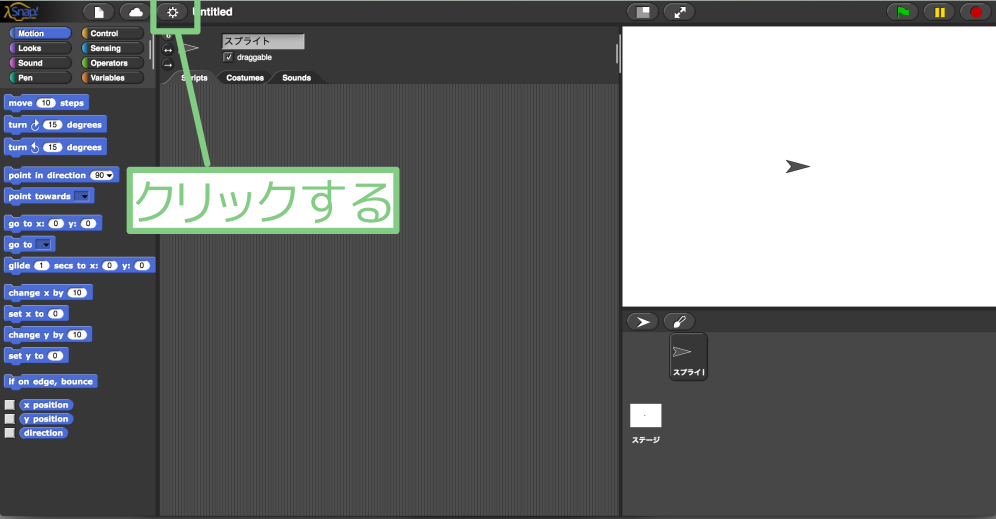The height and width of the screenshot is (519, 996).
Task: Click the change x by 10 block
Action: [x=48, y=293]
